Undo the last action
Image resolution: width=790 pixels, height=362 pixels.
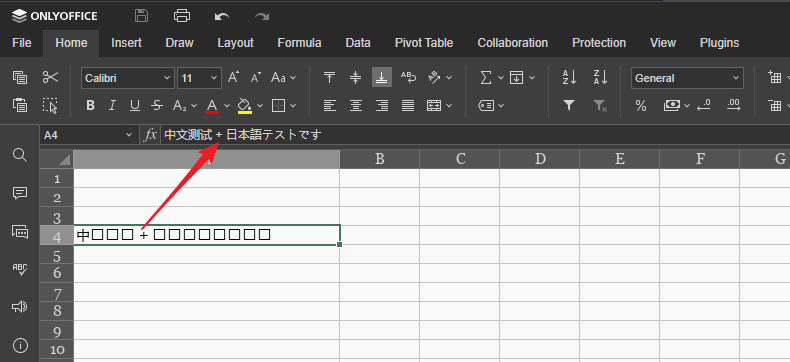222,17
